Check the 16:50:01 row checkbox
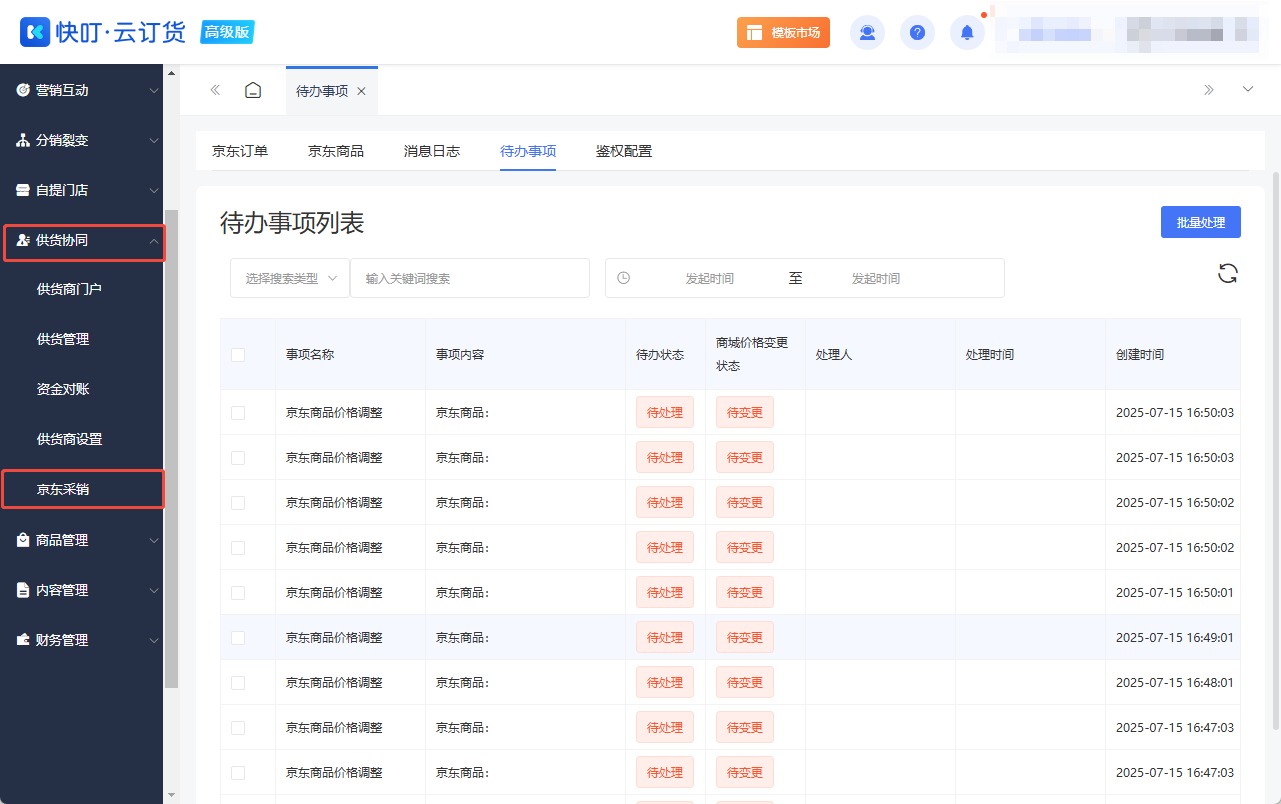 point(238,592)
